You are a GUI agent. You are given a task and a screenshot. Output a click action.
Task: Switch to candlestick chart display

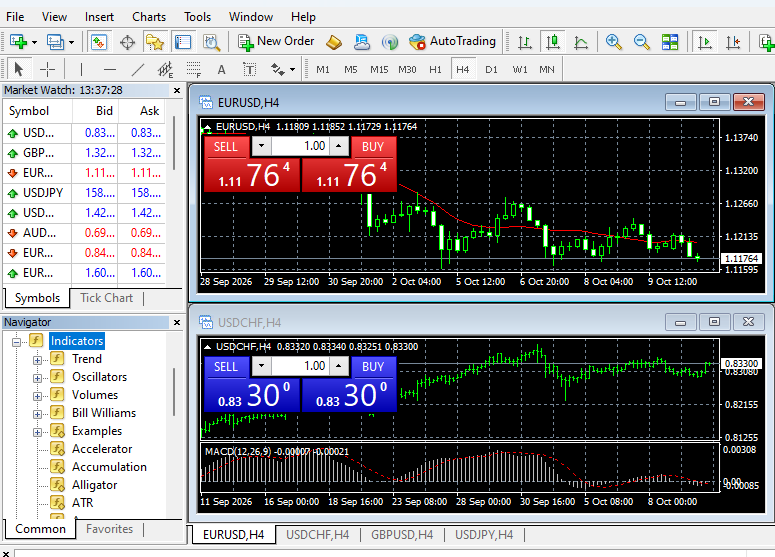(553, 42)
